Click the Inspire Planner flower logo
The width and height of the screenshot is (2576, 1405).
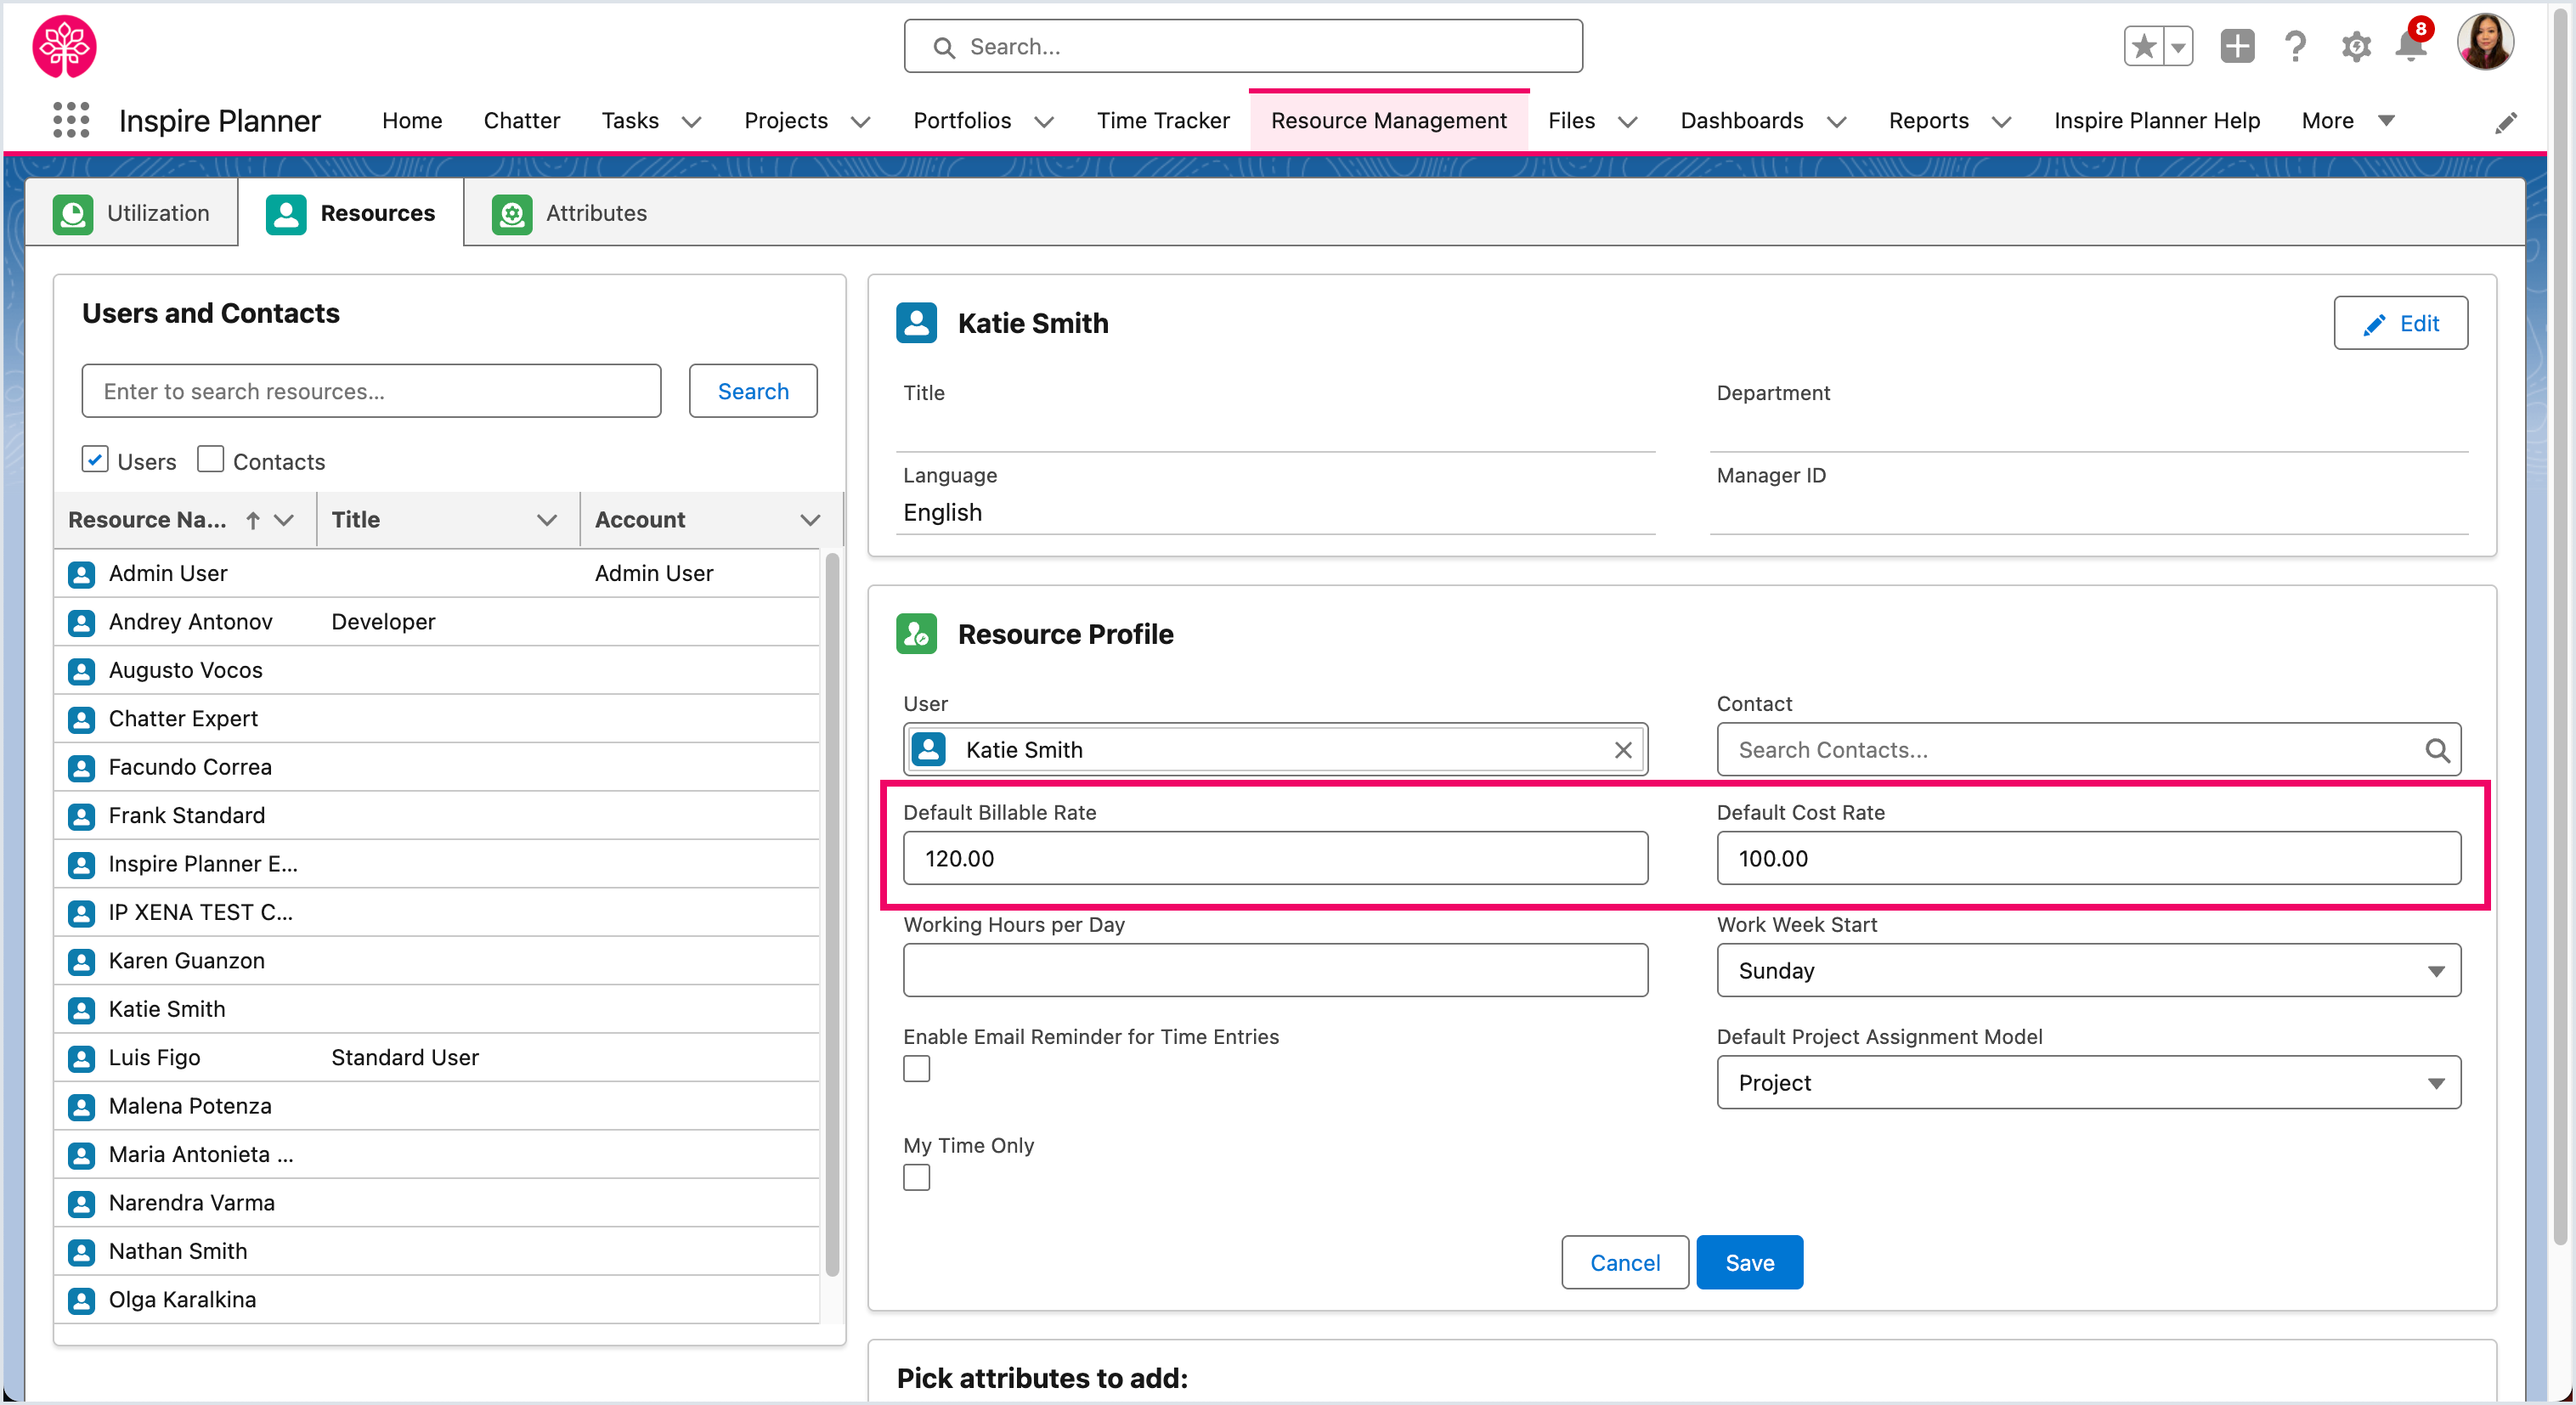tap(64, 46)
